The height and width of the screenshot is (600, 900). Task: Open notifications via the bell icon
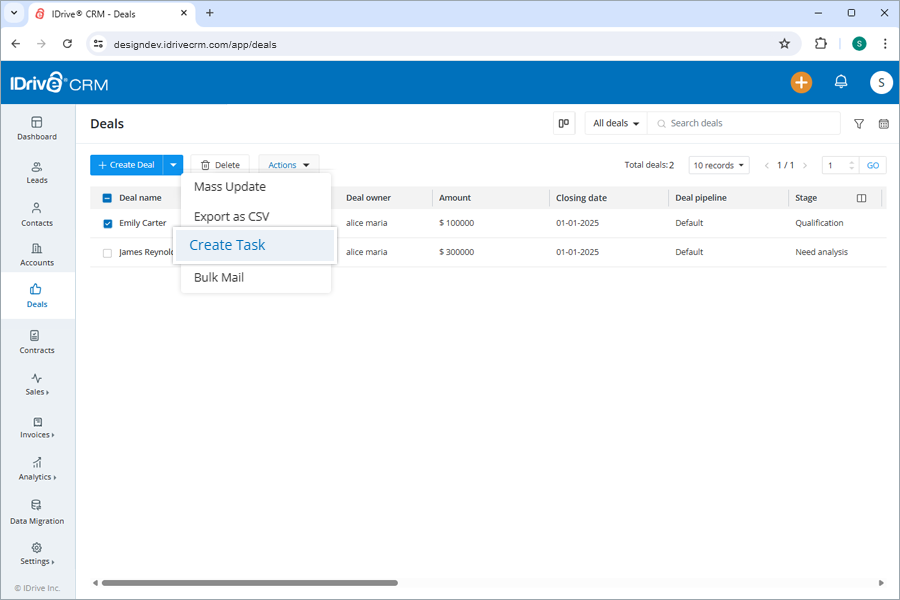coord(841,82)
